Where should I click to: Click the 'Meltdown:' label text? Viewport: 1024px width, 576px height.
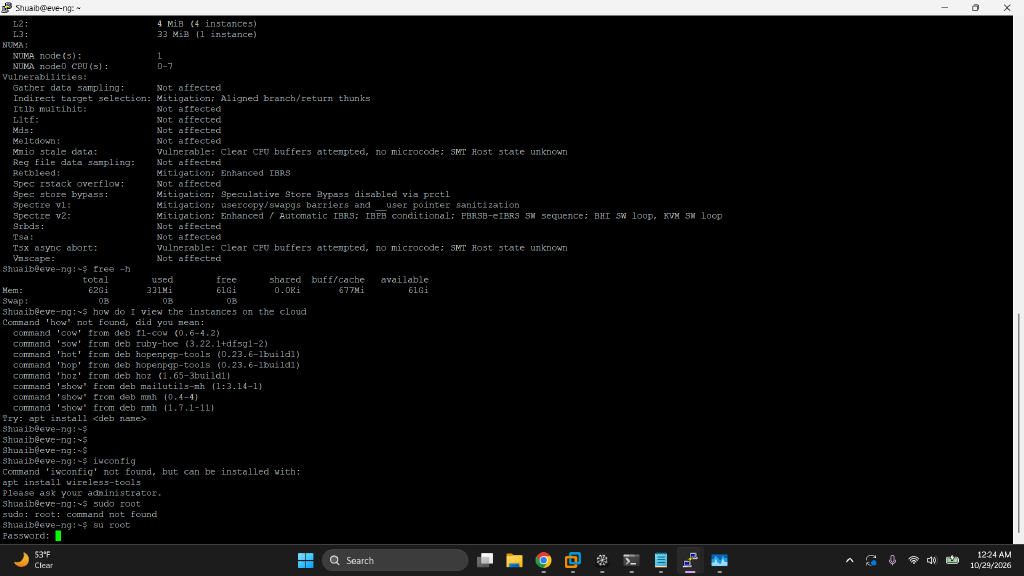pyautogui.click(x=37, y=141)
